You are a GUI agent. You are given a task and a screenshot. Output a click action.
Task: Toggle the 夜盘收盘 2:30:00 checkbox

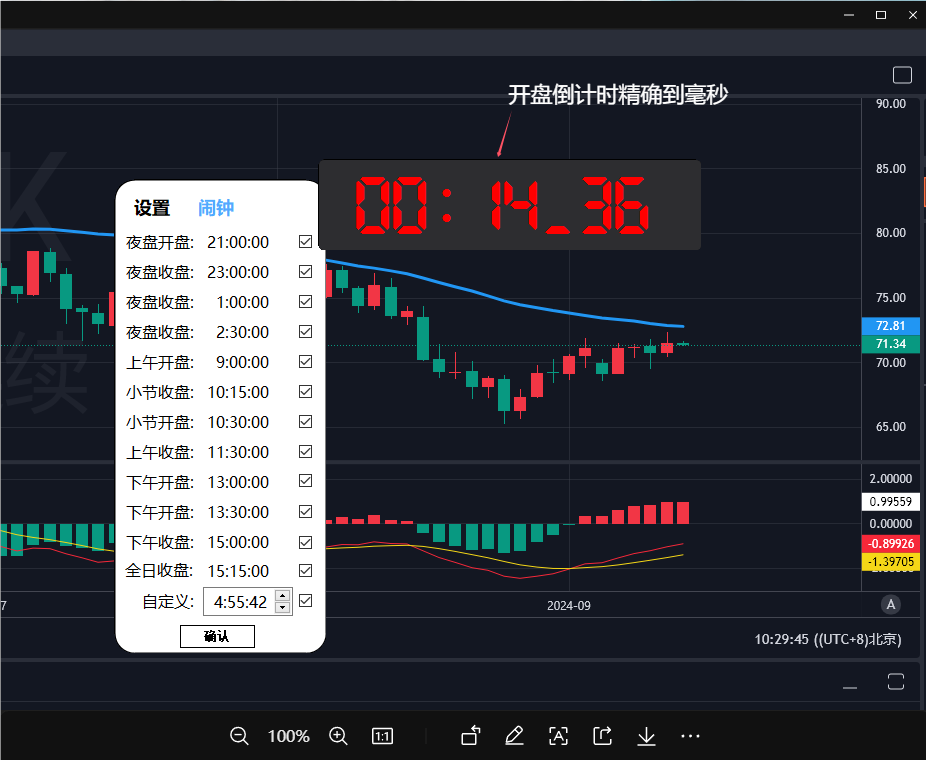tap(305, 332)
